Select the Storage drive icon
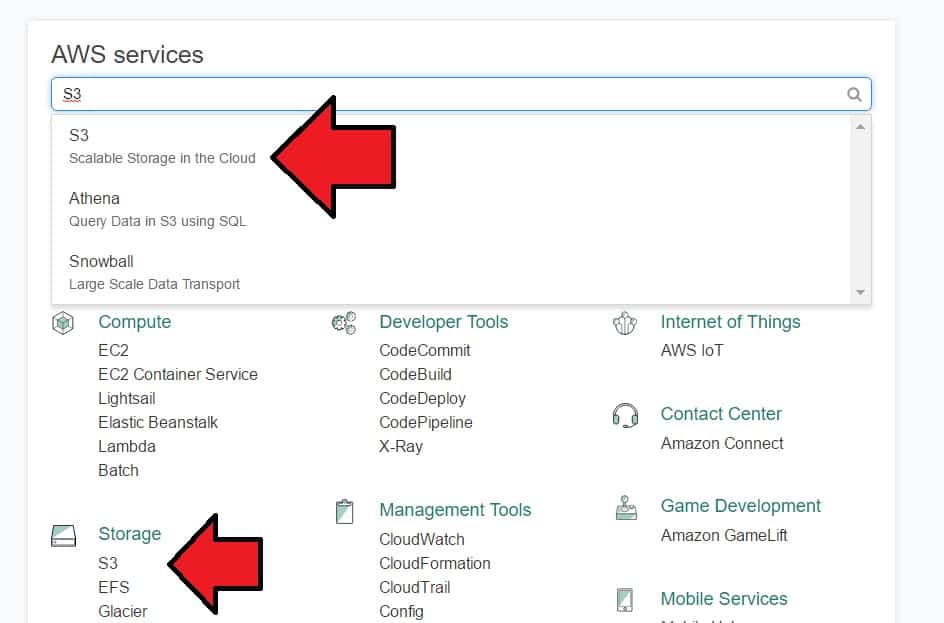This screenshot has width=944, height=623. [x=64, y=535]
